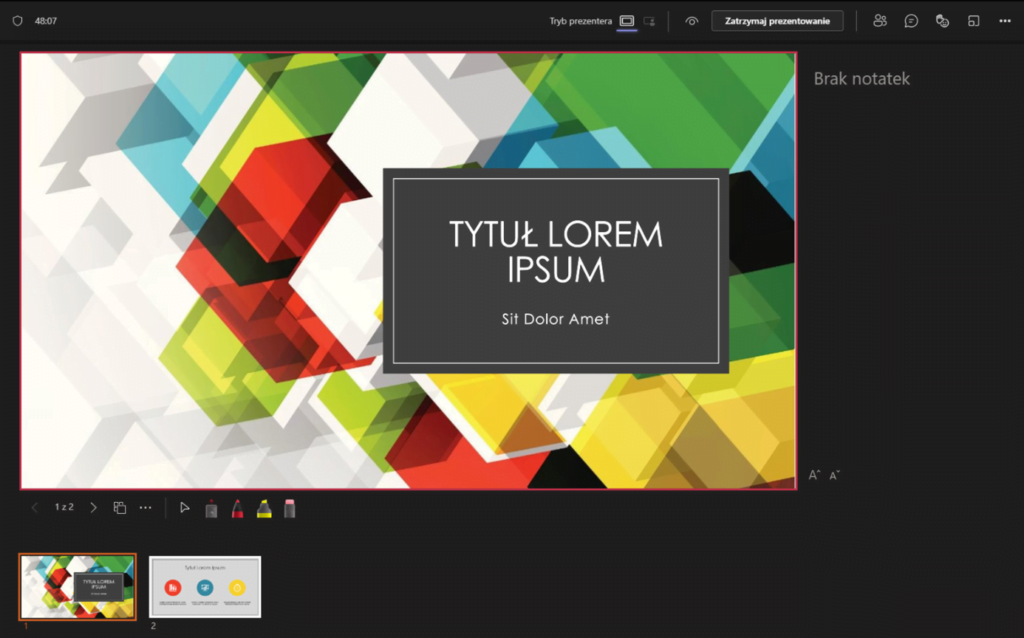Image resolution: width=1024 pixels, height=638 pixels.
Task: Decrease notes font size
Action: click(x=835, y=475)
